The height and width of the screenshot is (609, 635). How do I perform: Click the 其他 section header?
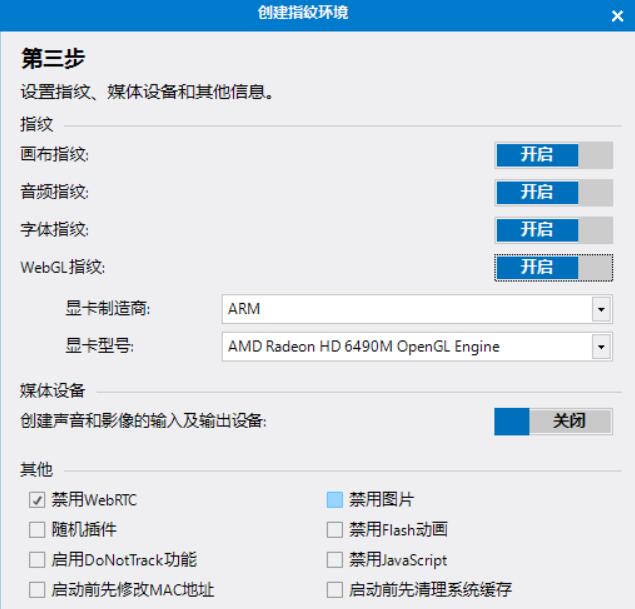pos(36,470)
